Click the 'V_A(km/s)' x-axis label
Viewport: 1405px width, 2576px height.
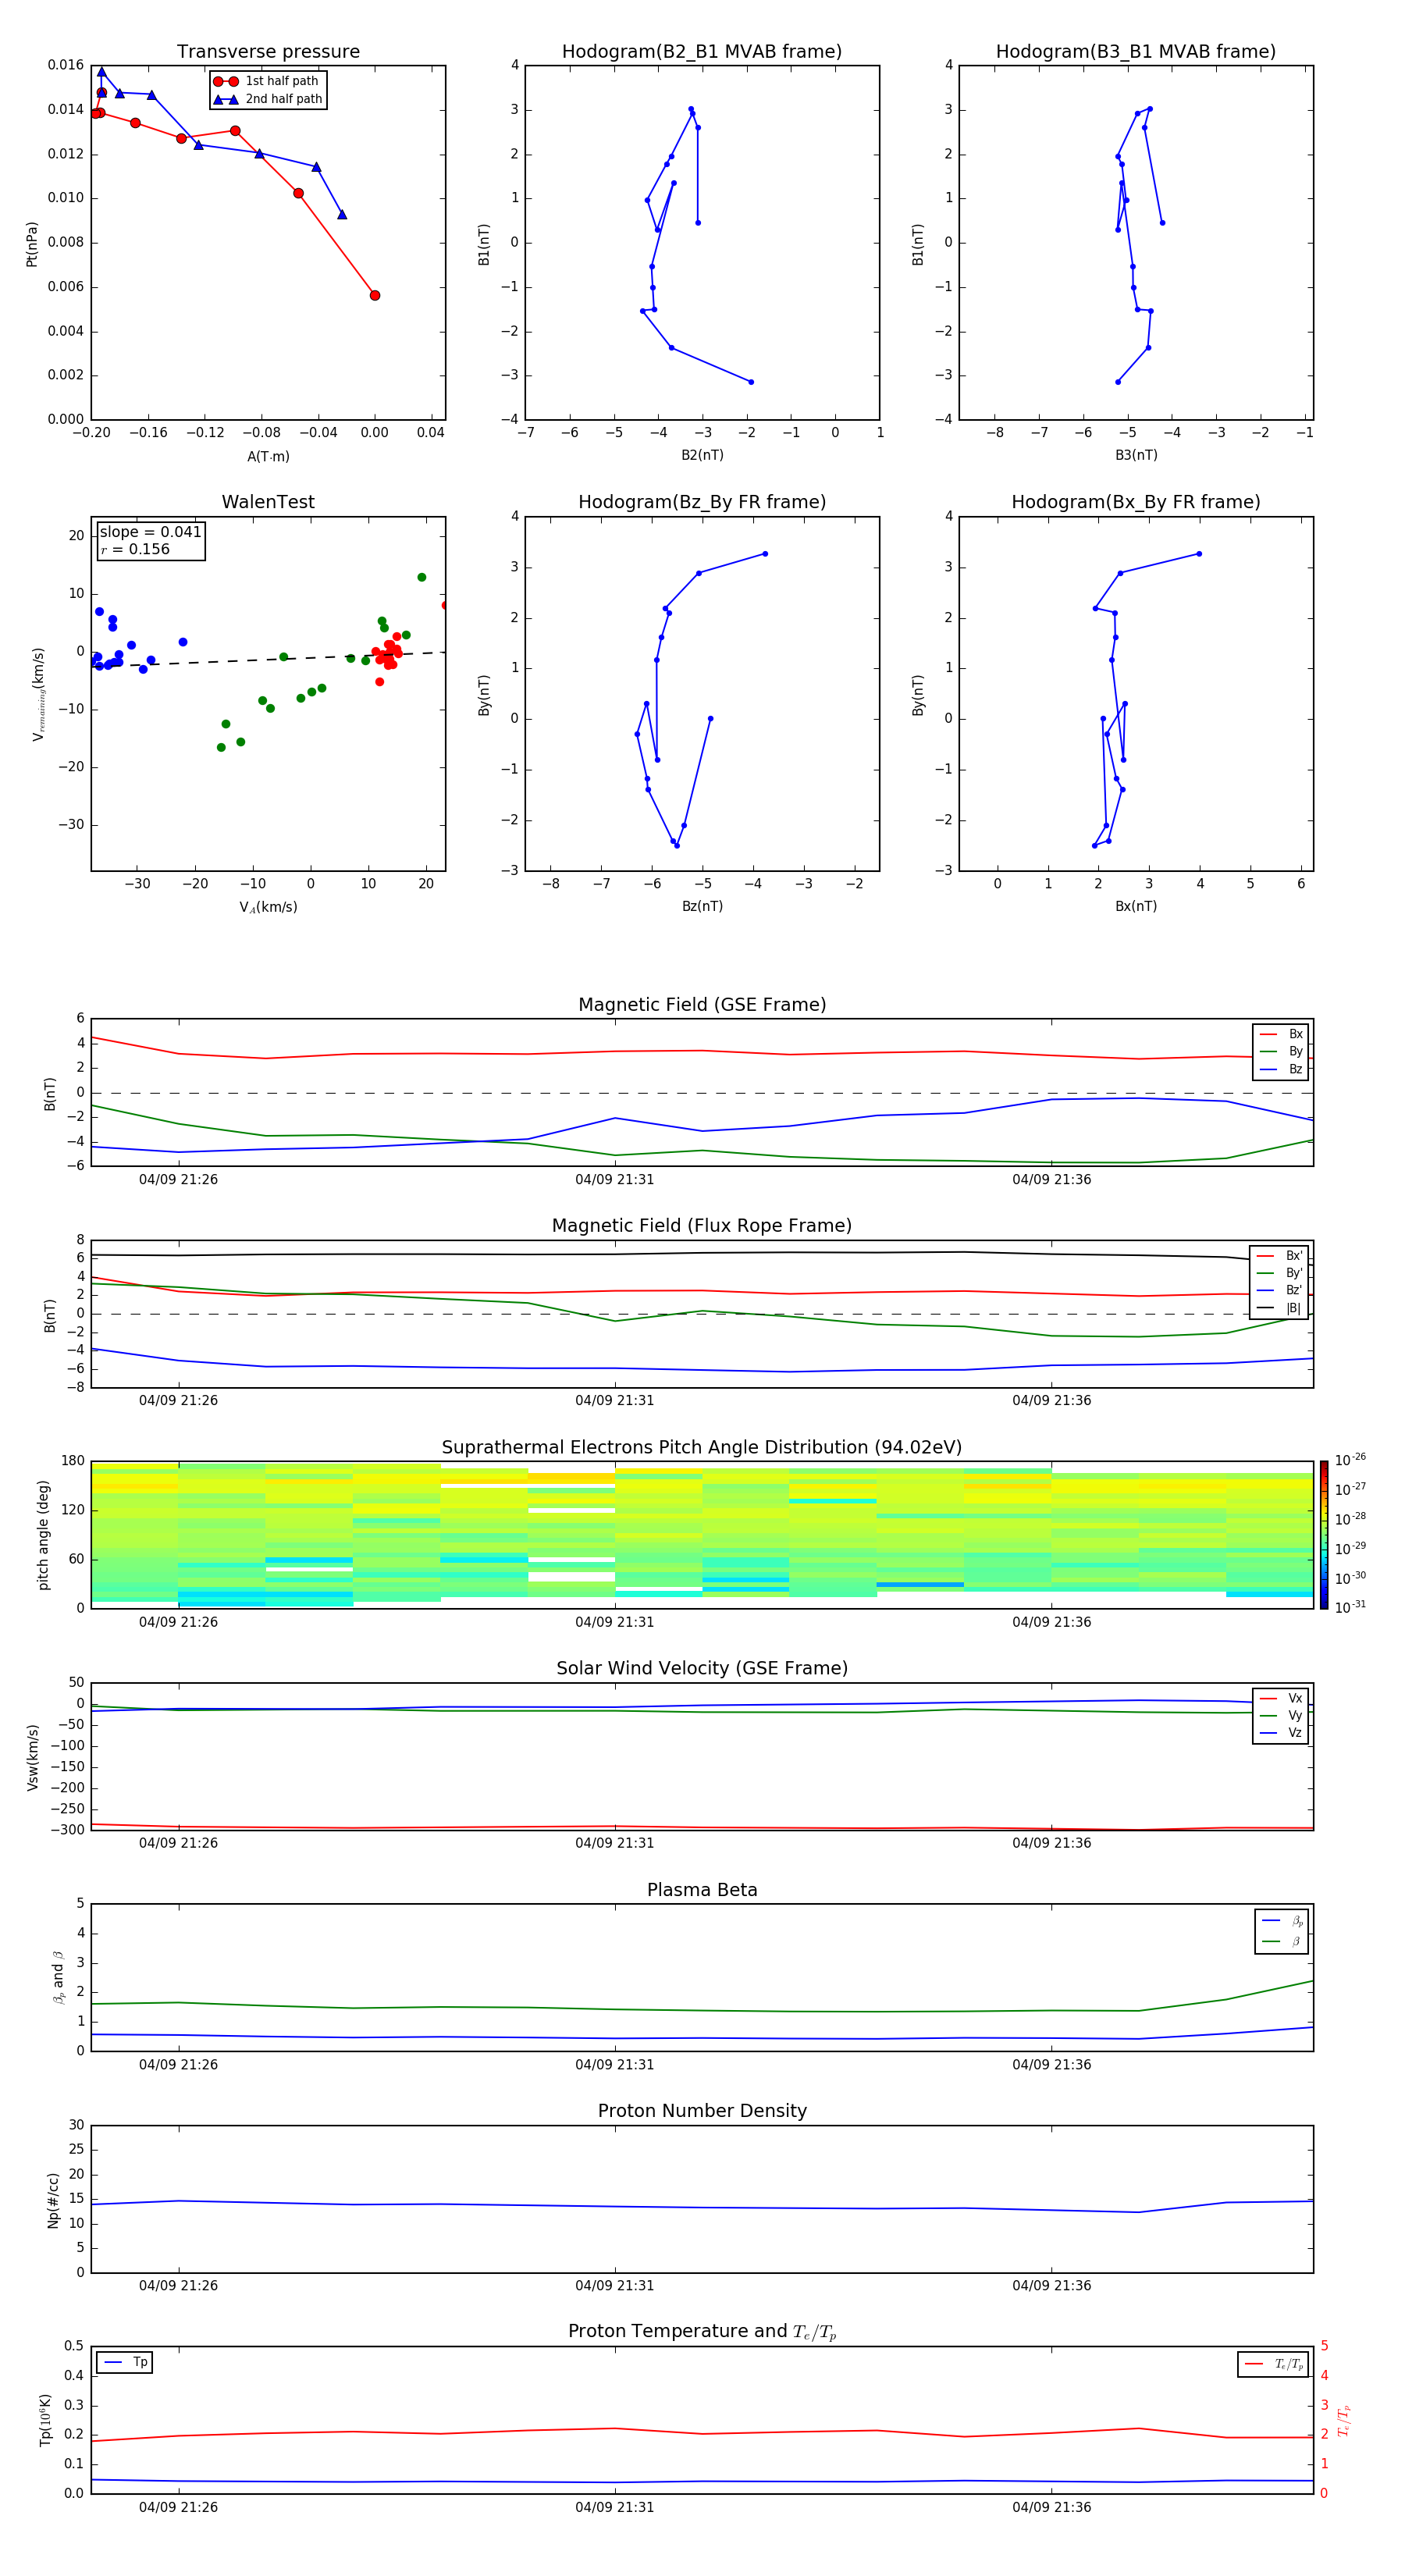pos(268,907)
